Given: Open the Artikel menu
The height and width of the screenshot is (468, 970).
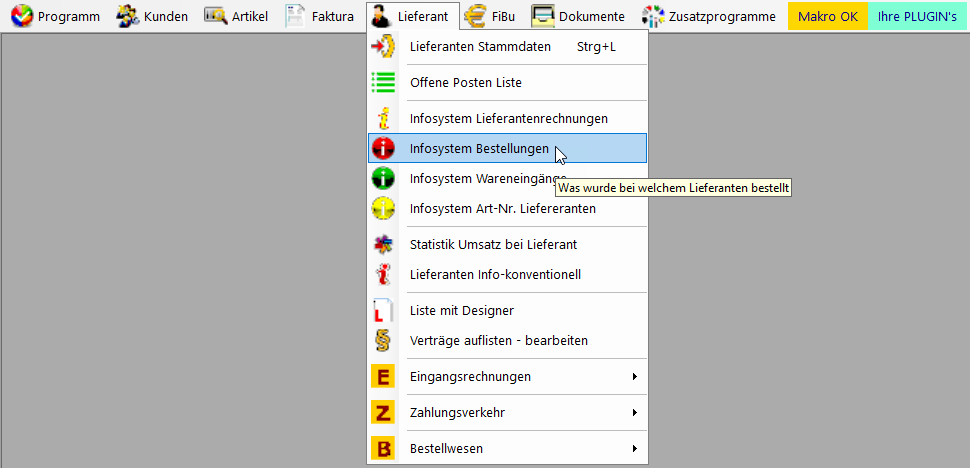Looking at the screenshot, I should point(250,17).
